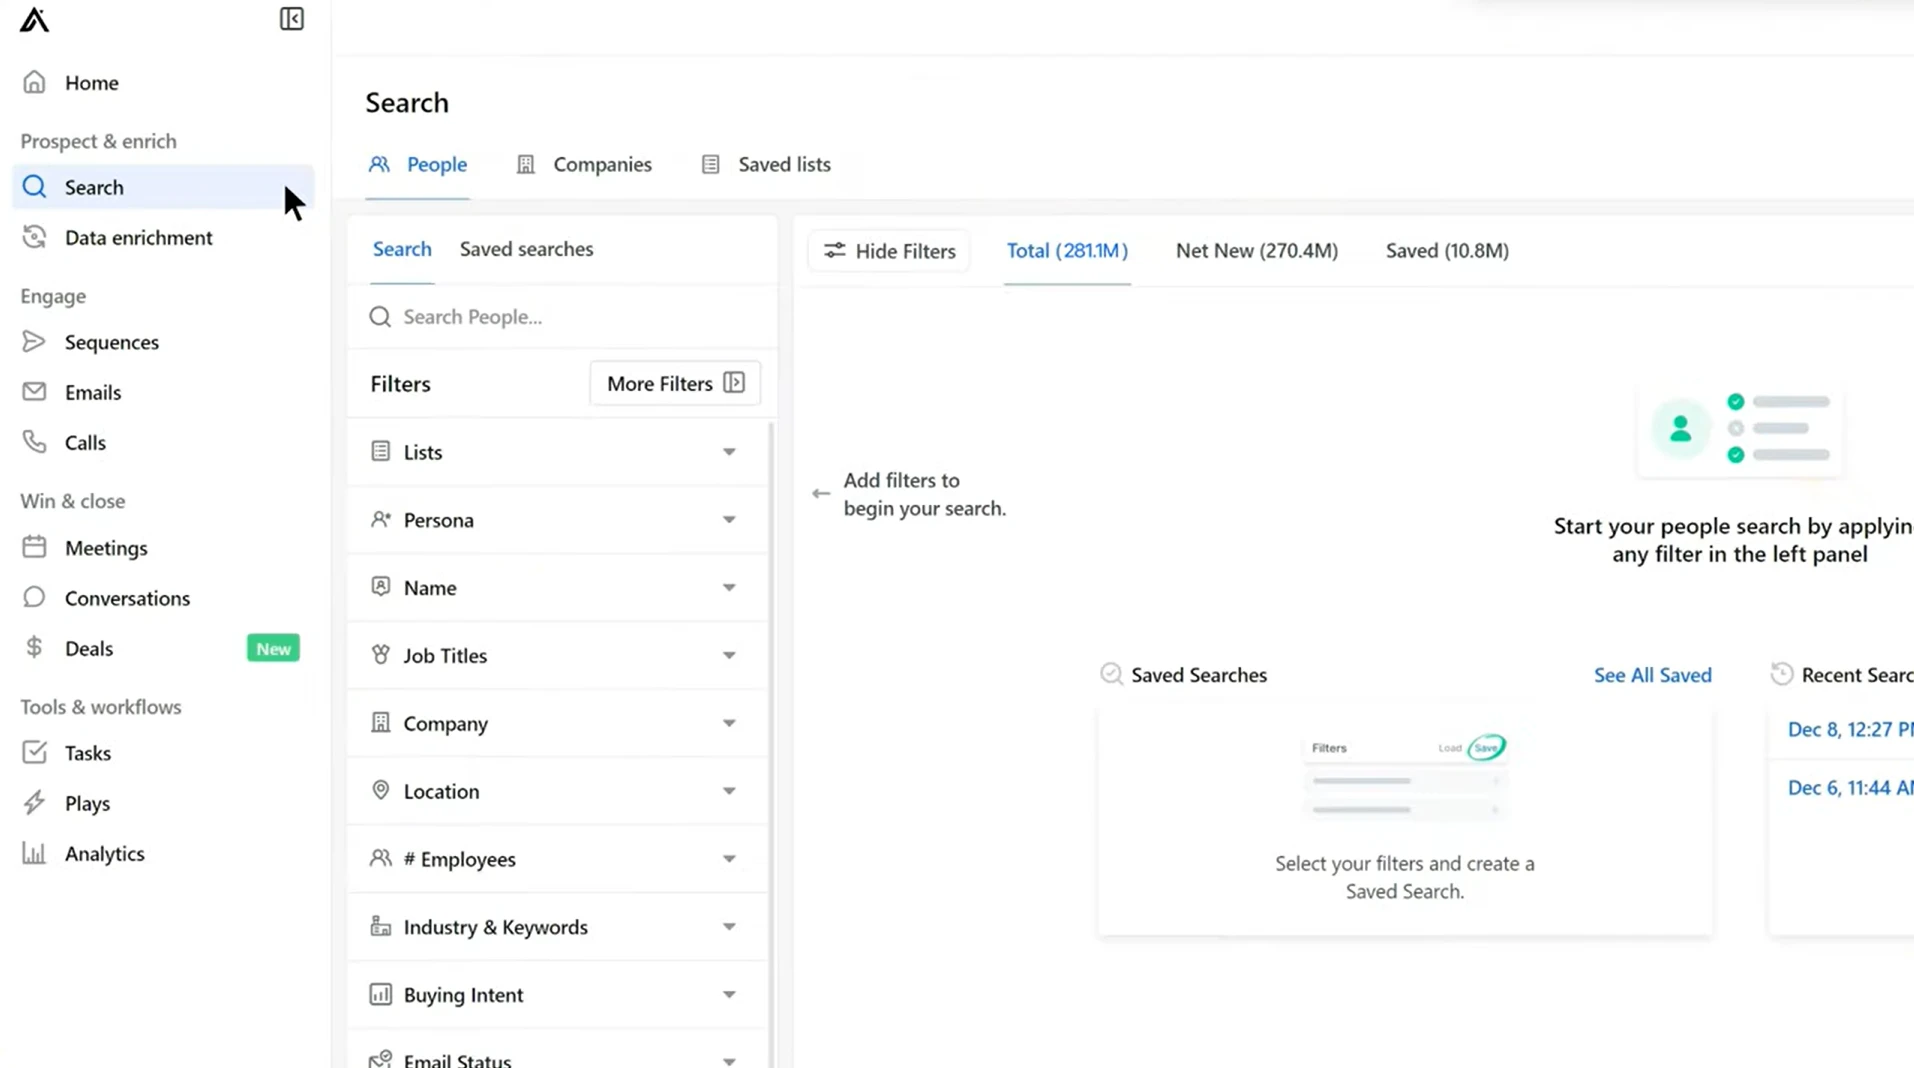
Task: Click the See All Saved link
Action: click(x=1652, y=674)
